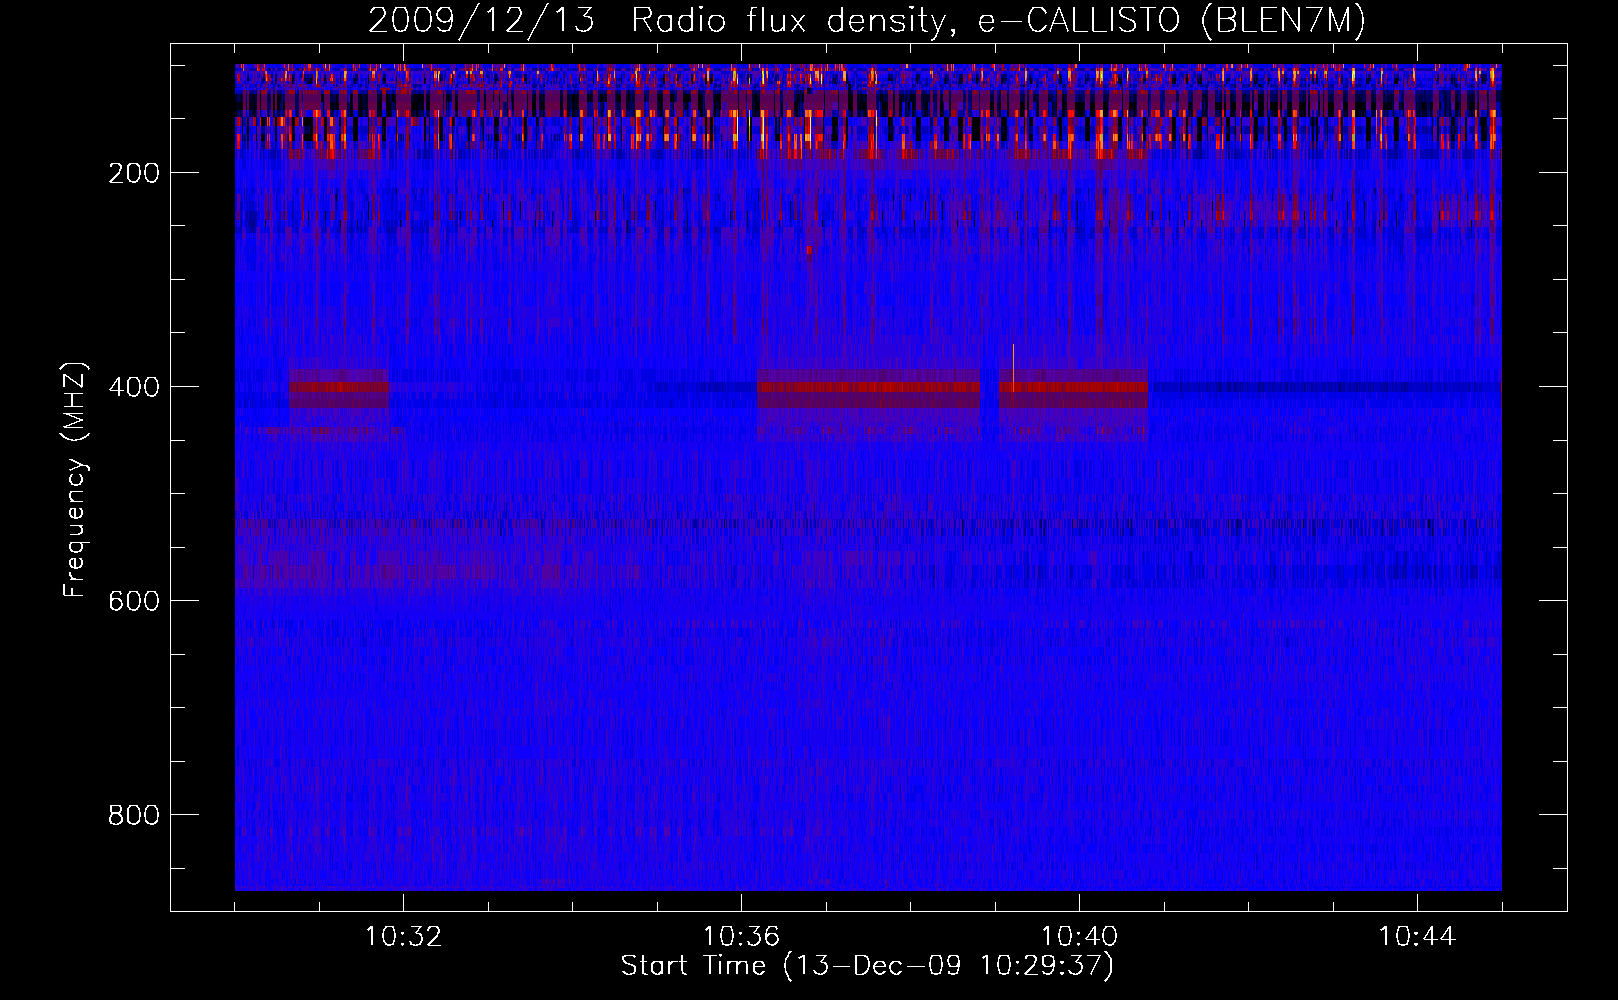Click the 10:36 time tick label
Screen dimensions: 1618x1000
(x=741, y=936)
